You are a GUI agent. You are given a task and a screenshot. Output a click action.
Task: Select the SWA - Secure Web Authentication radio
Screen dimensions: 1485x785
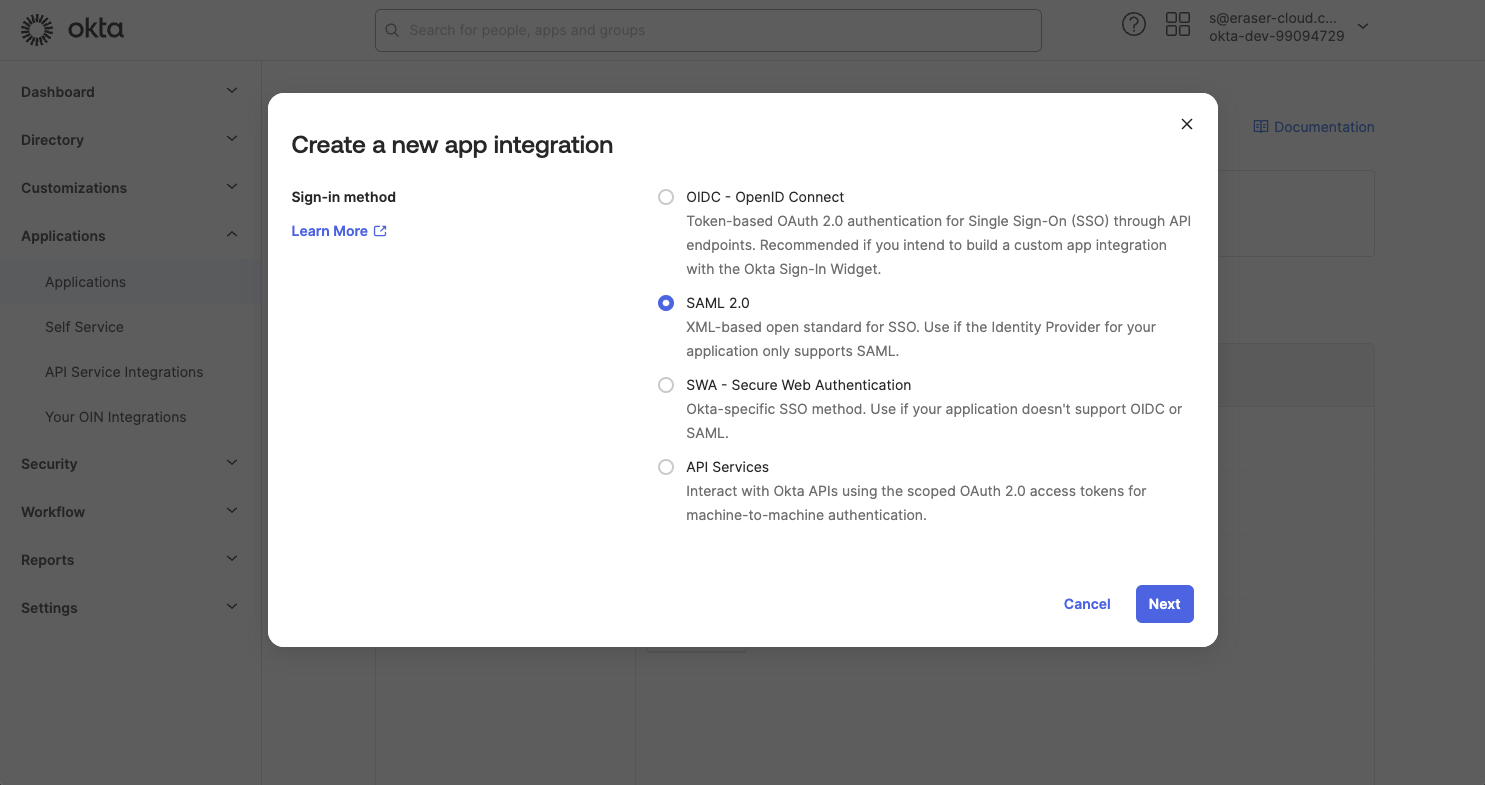pyautogui.click(x=666, y=385)
